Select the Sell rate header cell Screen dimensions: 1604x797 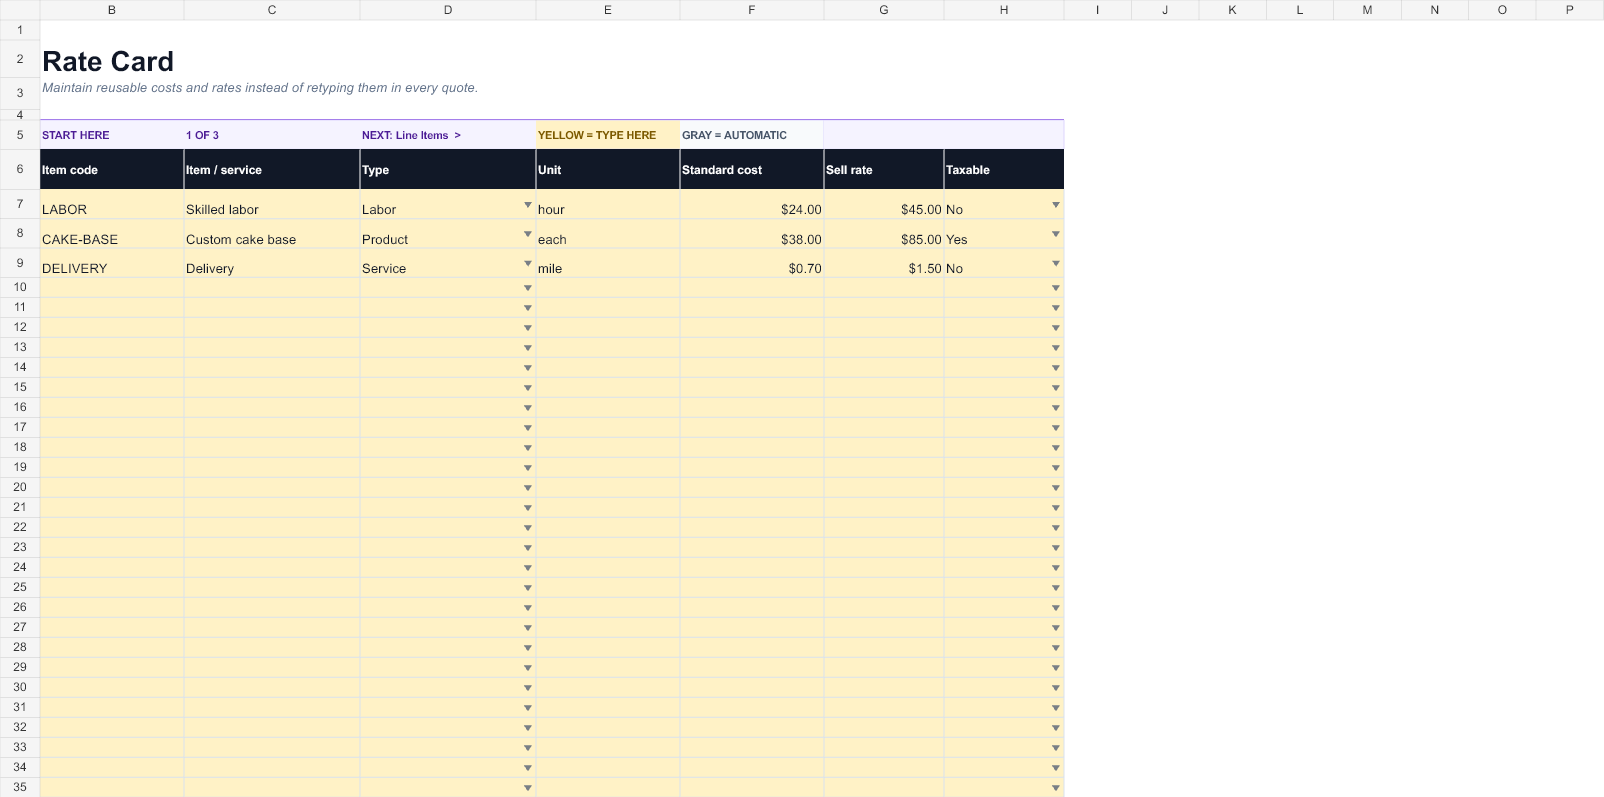[x=884, y=169]
